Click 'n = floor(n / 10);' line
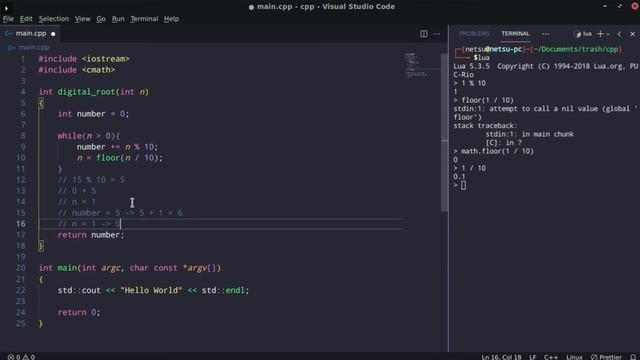 tap(120, 158)
